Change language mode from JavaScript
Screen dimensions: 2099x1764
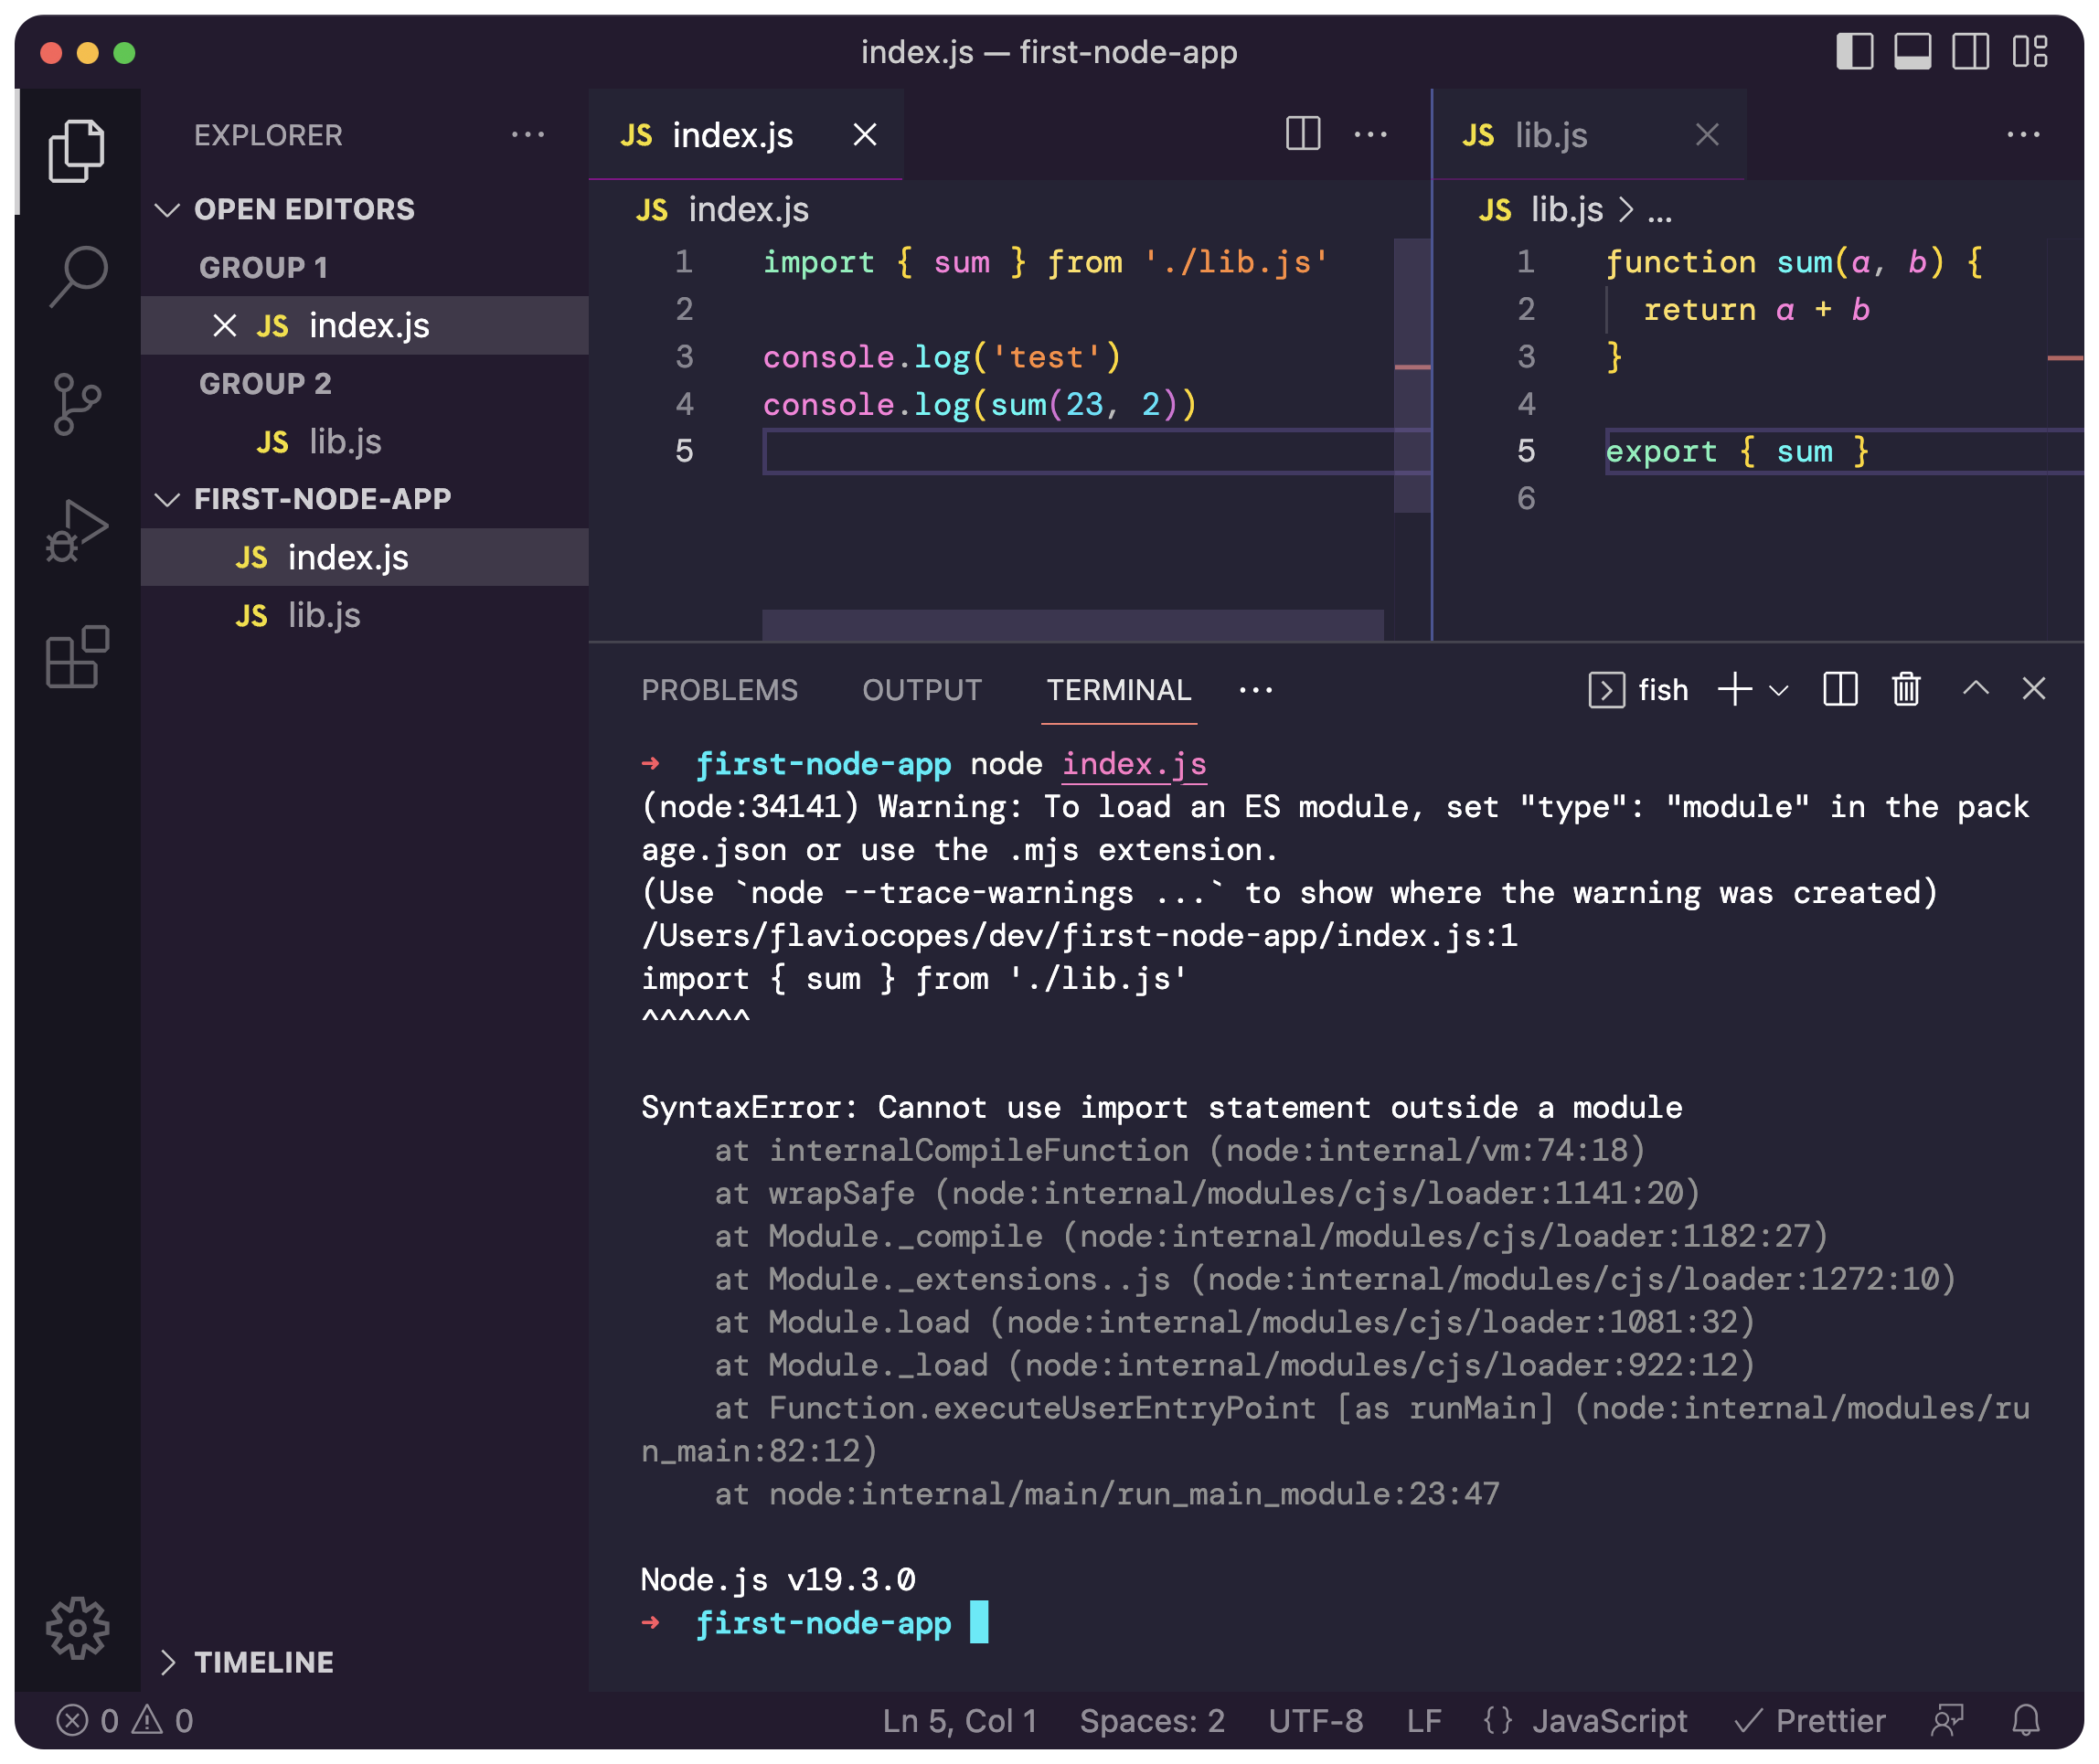[x=1608, y=1720]
